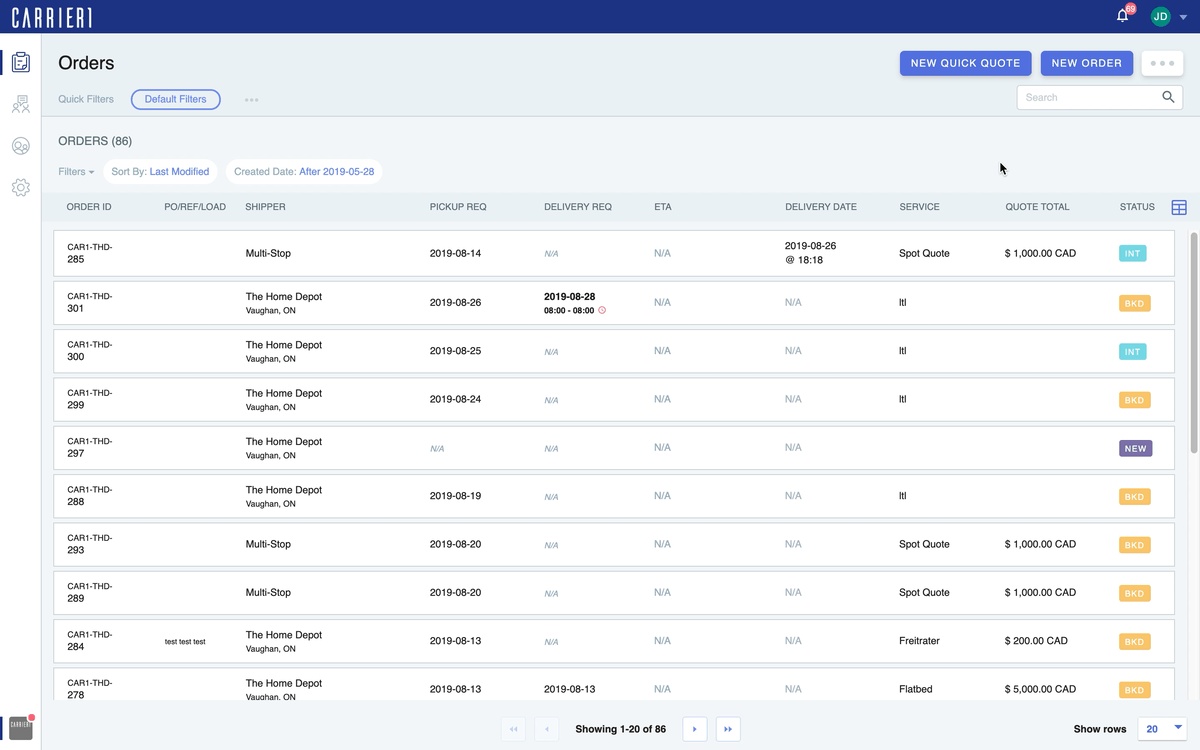
Task: Go to the previous page of results
Action: 547,729
